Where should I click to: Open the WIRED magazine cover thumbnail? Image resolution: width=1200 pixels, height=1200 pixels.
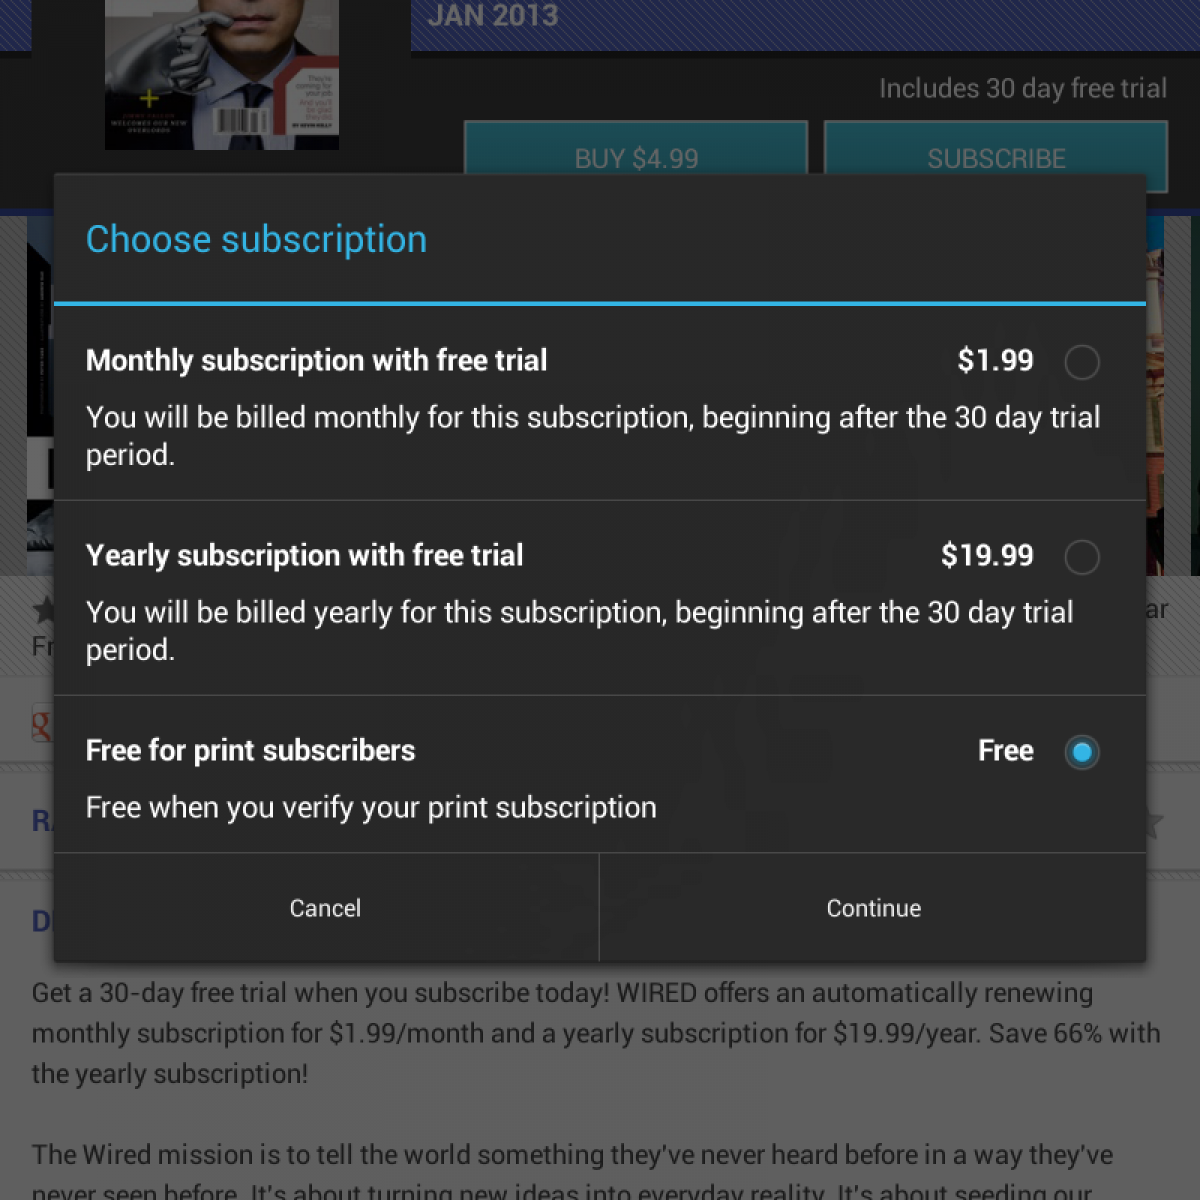click(222, 75)
